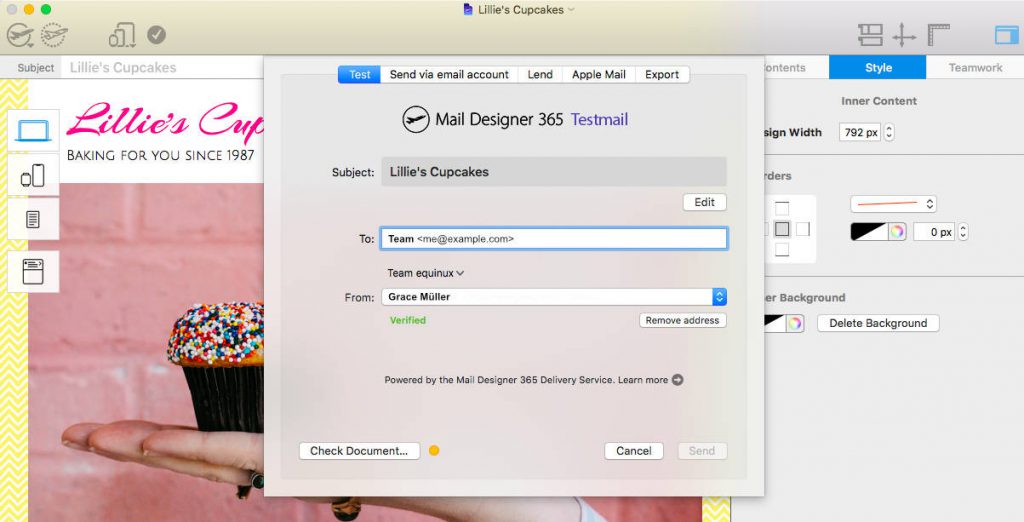
Task: Open the background color wheel picker
Action: pos(794,323)
